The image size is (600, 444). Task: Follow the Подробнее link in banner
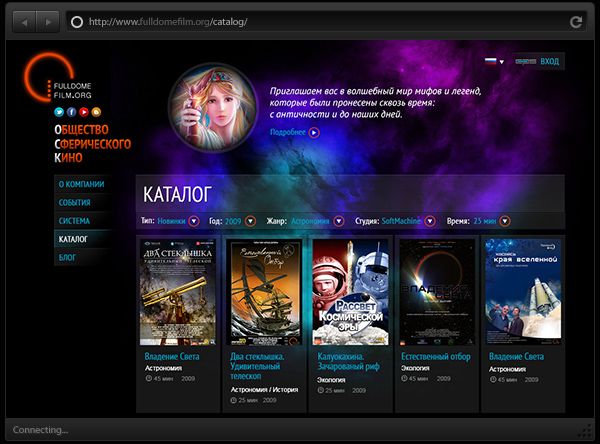coord(294,132)
